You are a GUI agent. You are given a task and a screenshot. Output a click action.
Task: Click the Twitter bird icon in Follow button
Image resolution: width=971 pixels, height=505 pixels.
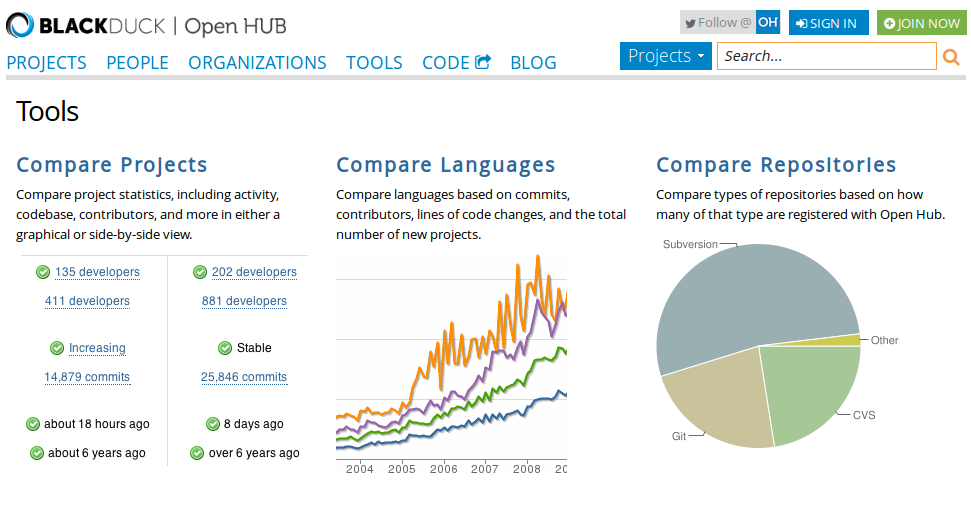click(690, 24)
